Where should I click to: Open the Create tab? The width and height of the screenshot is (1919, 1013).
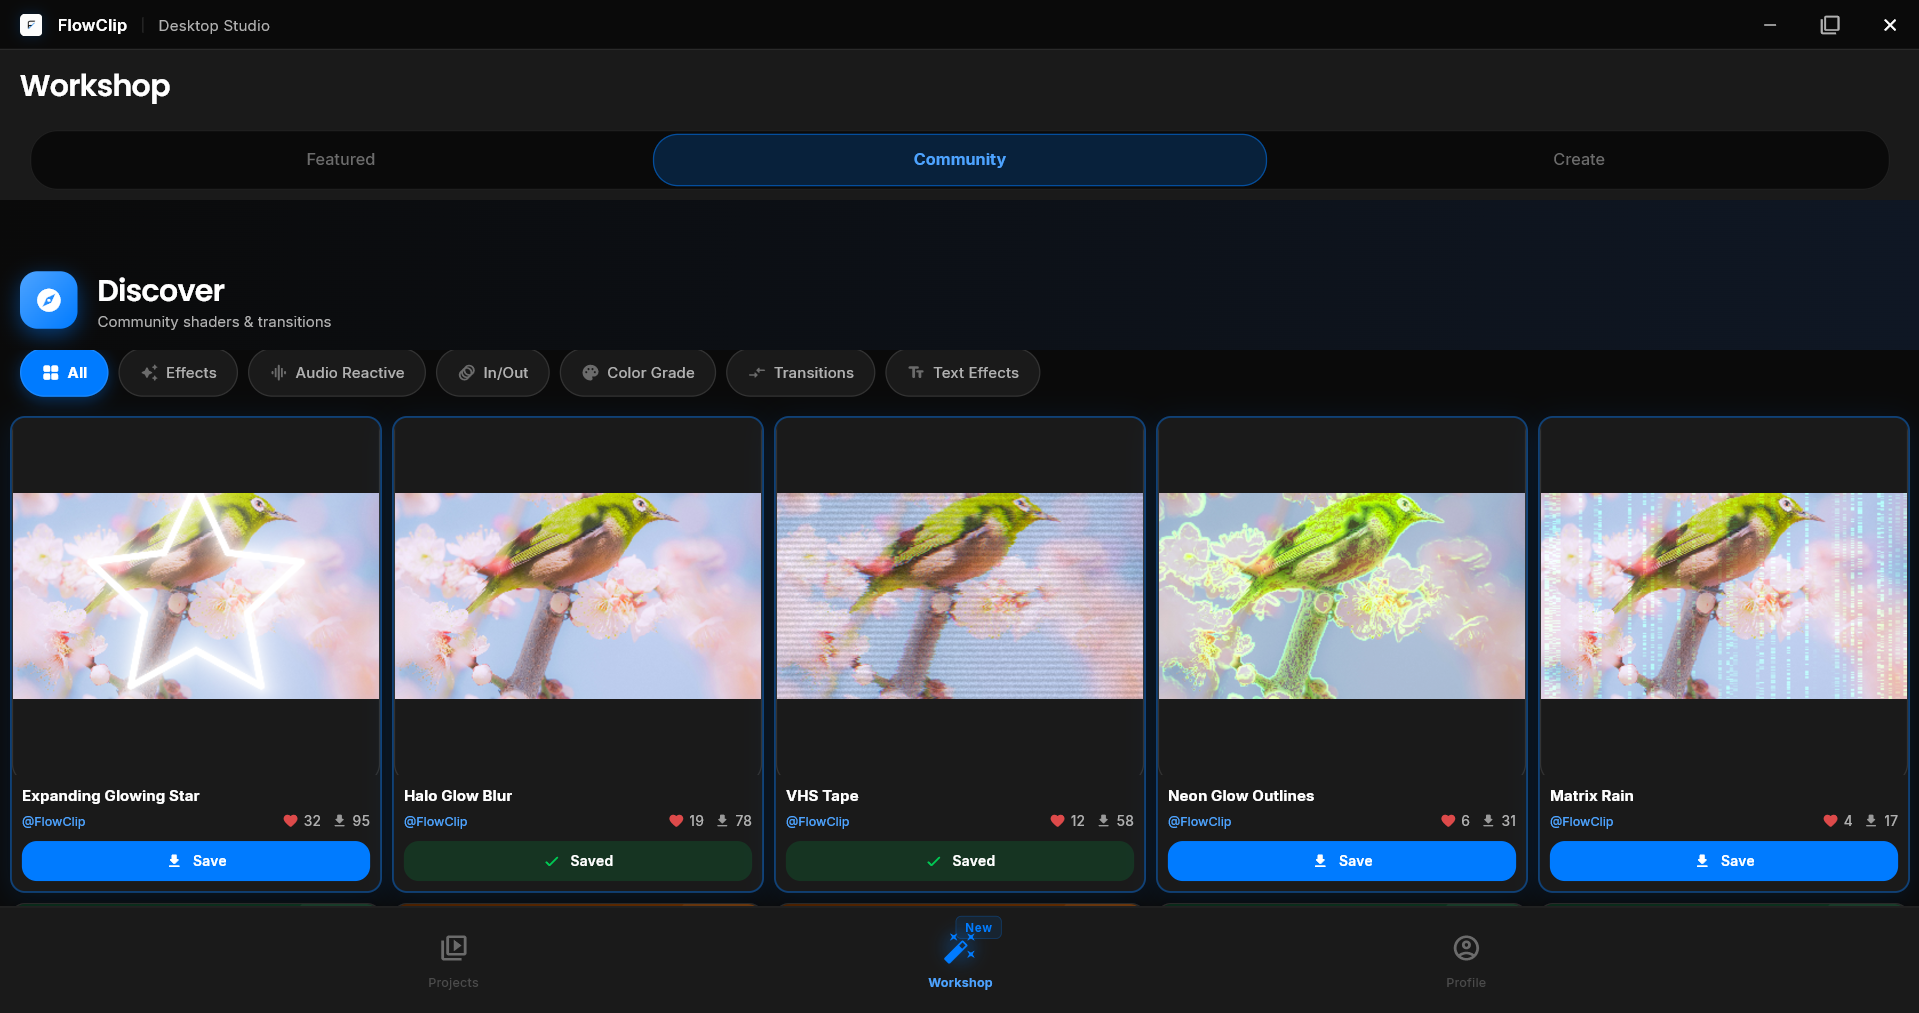(1578, 160)
